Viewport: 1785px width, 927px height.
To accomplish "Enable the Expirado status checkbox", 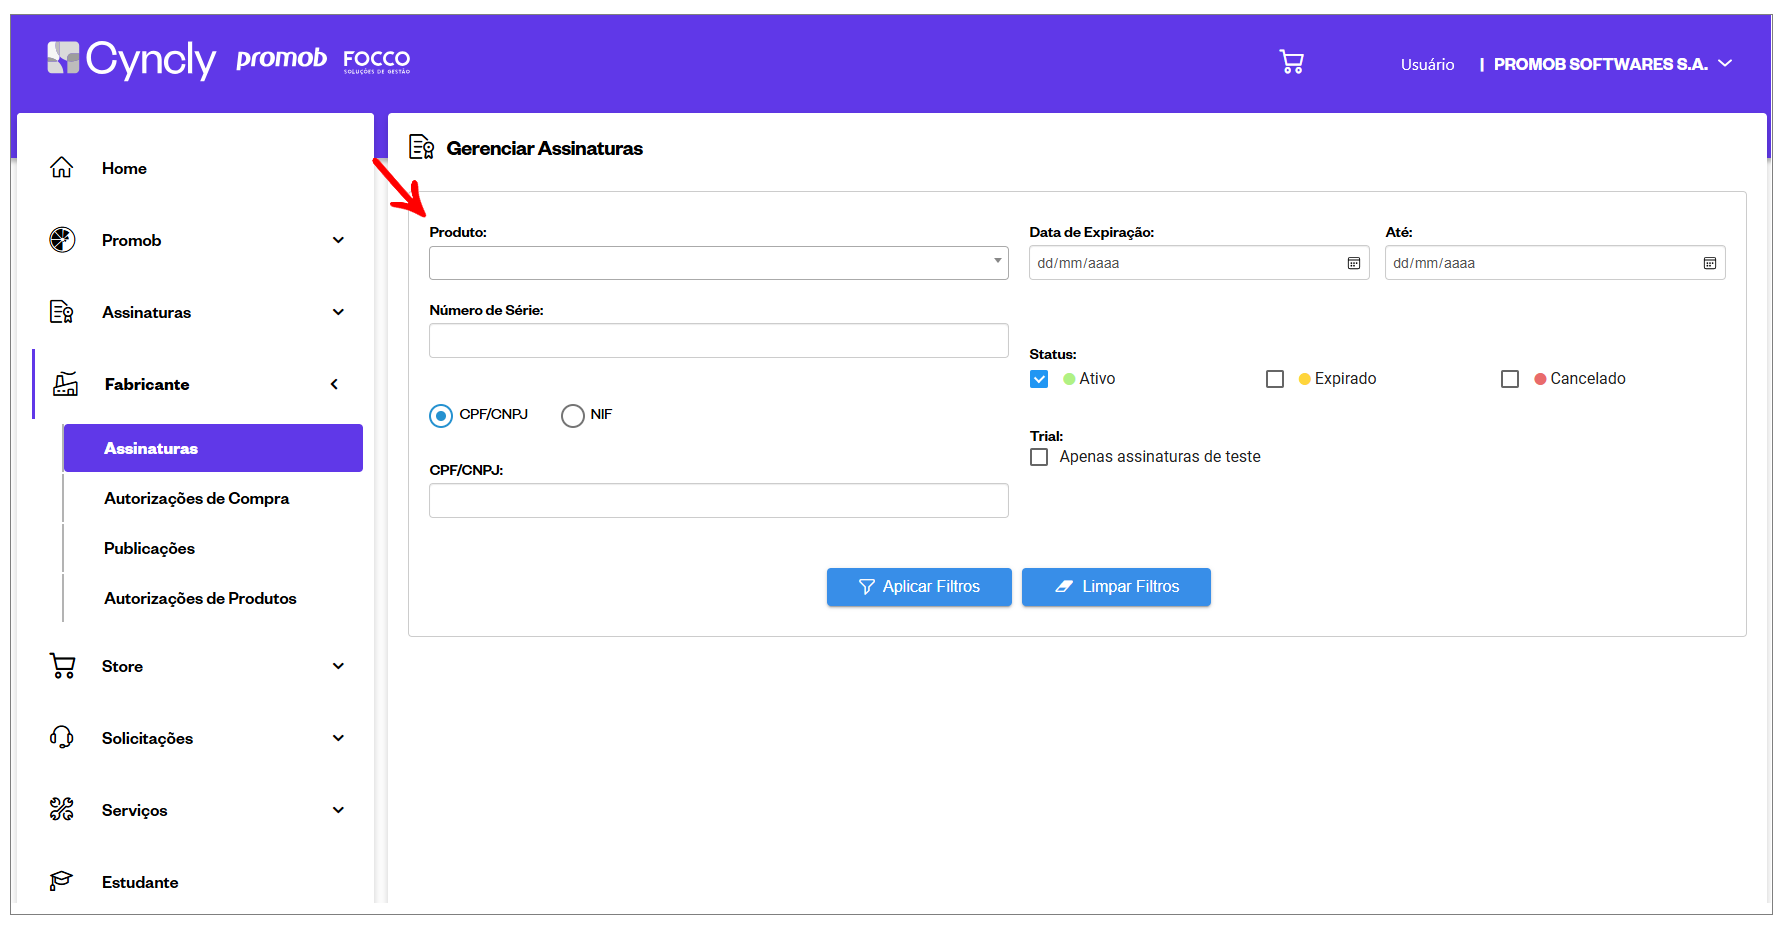I will click(1275, 379).
